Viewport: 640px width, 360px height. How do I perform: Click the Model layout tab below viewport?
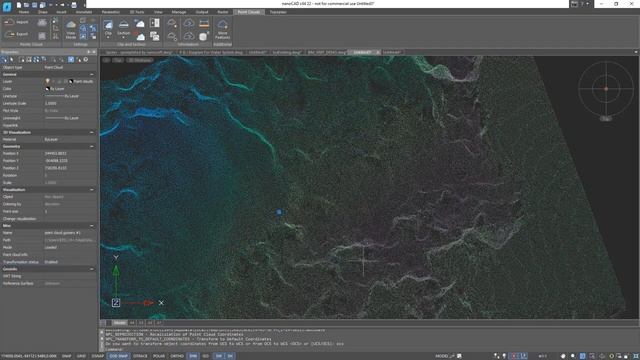120,323
